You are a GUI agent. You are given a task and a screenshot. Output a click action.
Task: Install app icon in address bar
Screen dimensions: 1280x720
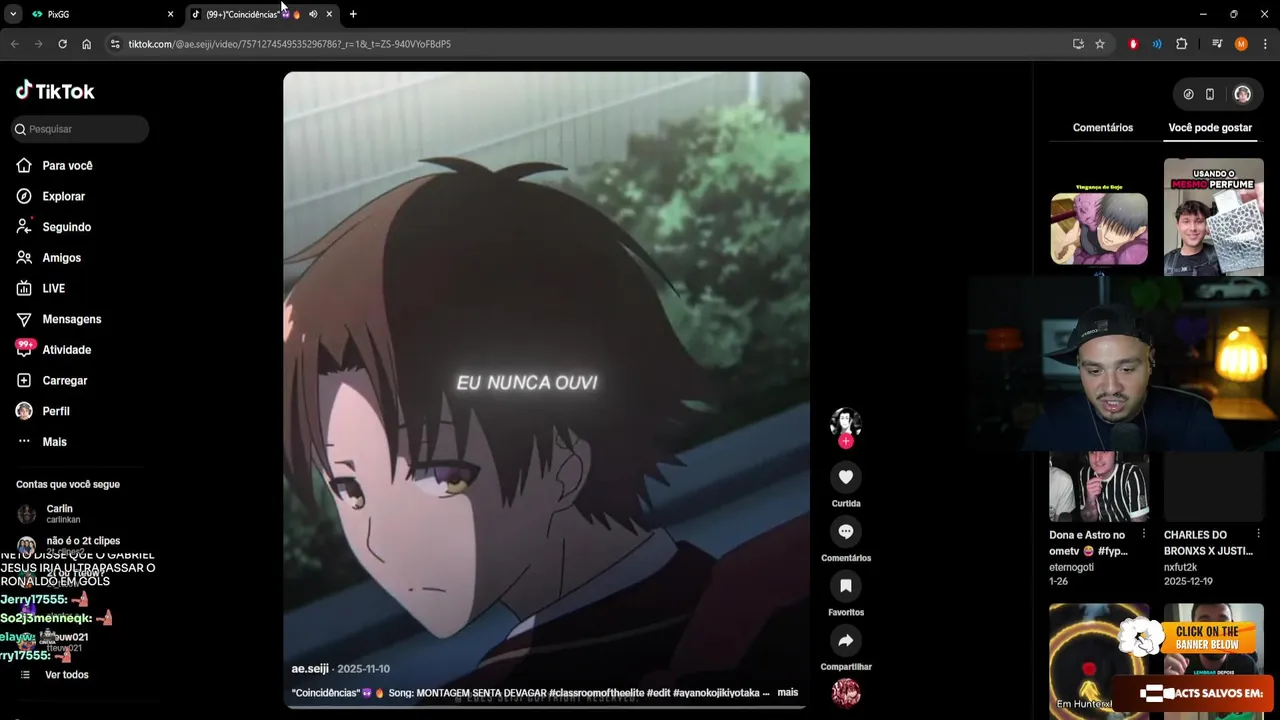[1078, 44]
